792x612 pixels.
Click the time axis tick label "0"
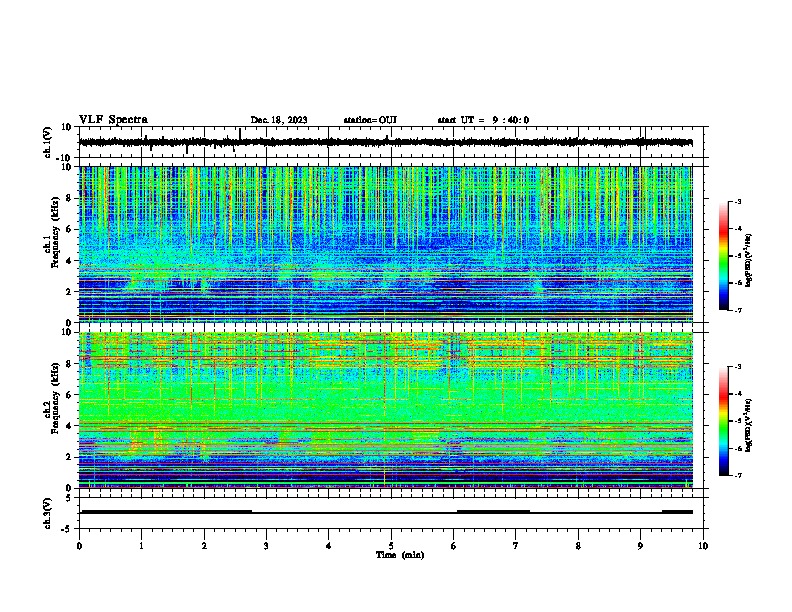pos(79,546)
